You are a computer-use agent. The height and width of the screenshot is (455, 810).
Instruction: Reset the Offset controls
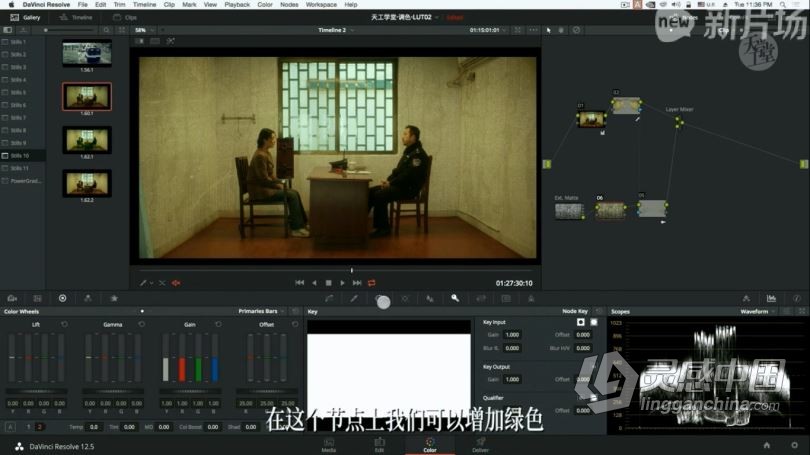click(295, 324)
